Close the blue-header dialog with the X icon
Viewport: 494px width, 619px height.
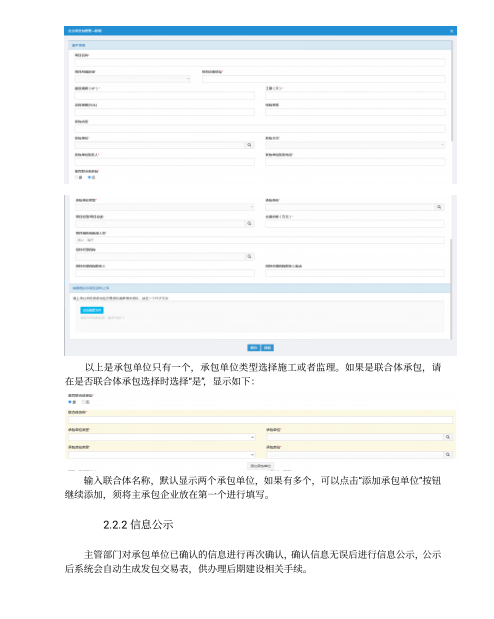452,31
